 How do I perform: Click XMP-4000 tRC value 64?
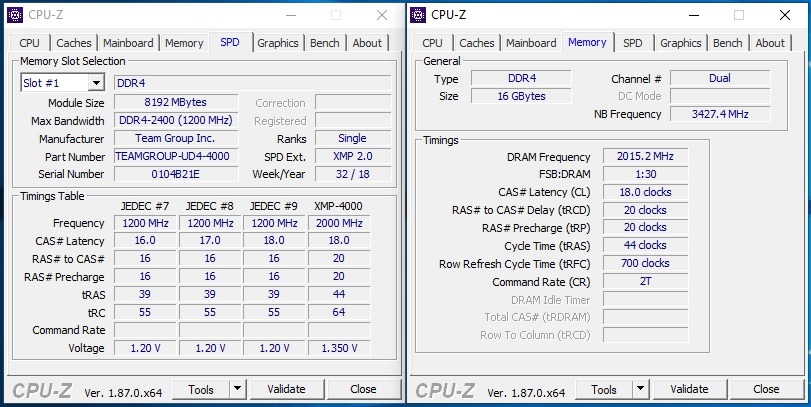(x=339, y=312)
